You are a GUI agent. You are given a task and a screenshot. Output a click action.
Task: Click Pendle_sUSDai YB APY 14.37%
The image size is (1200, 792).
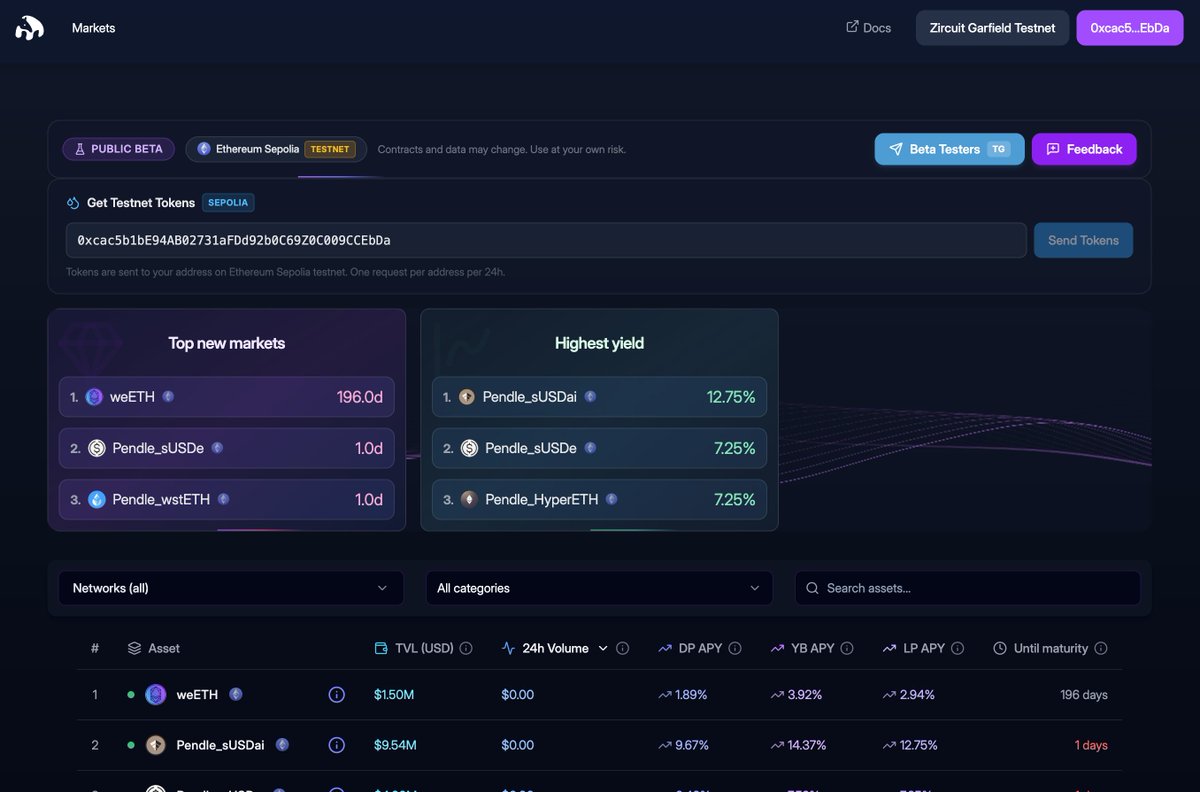pos(799,745)
